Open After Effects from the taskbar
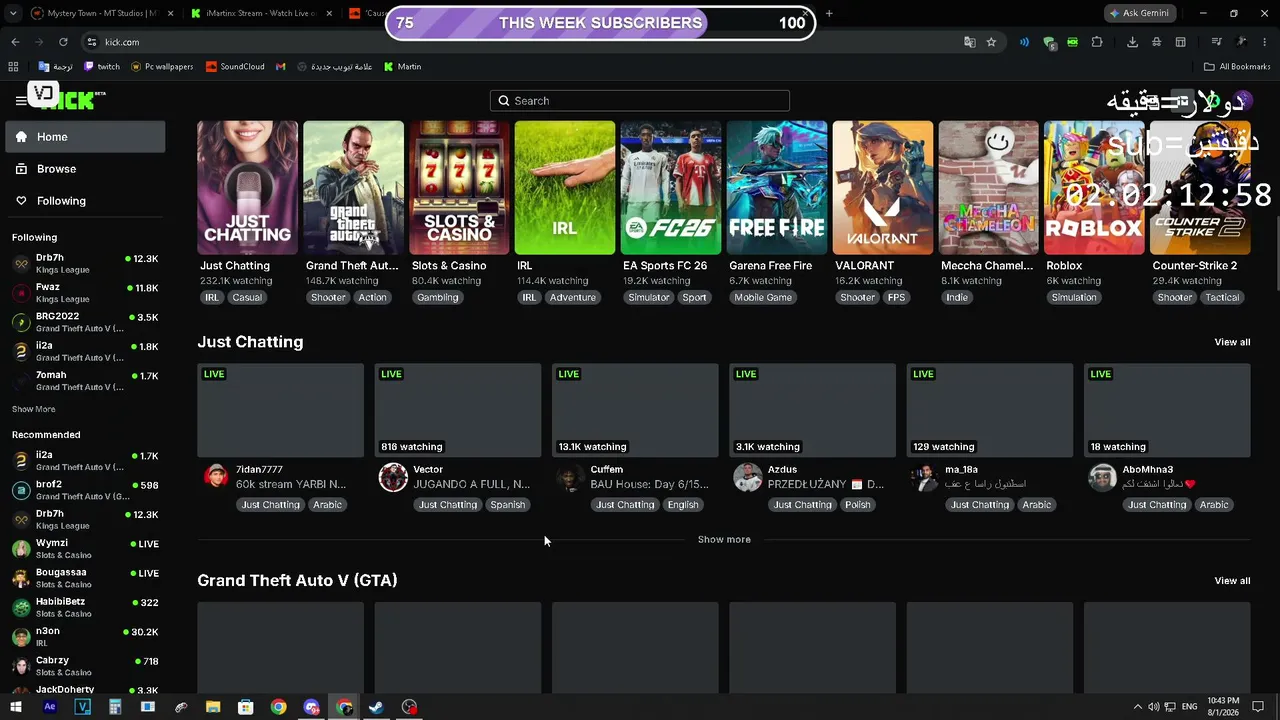The image size is (1280, 720). point(50,707)
